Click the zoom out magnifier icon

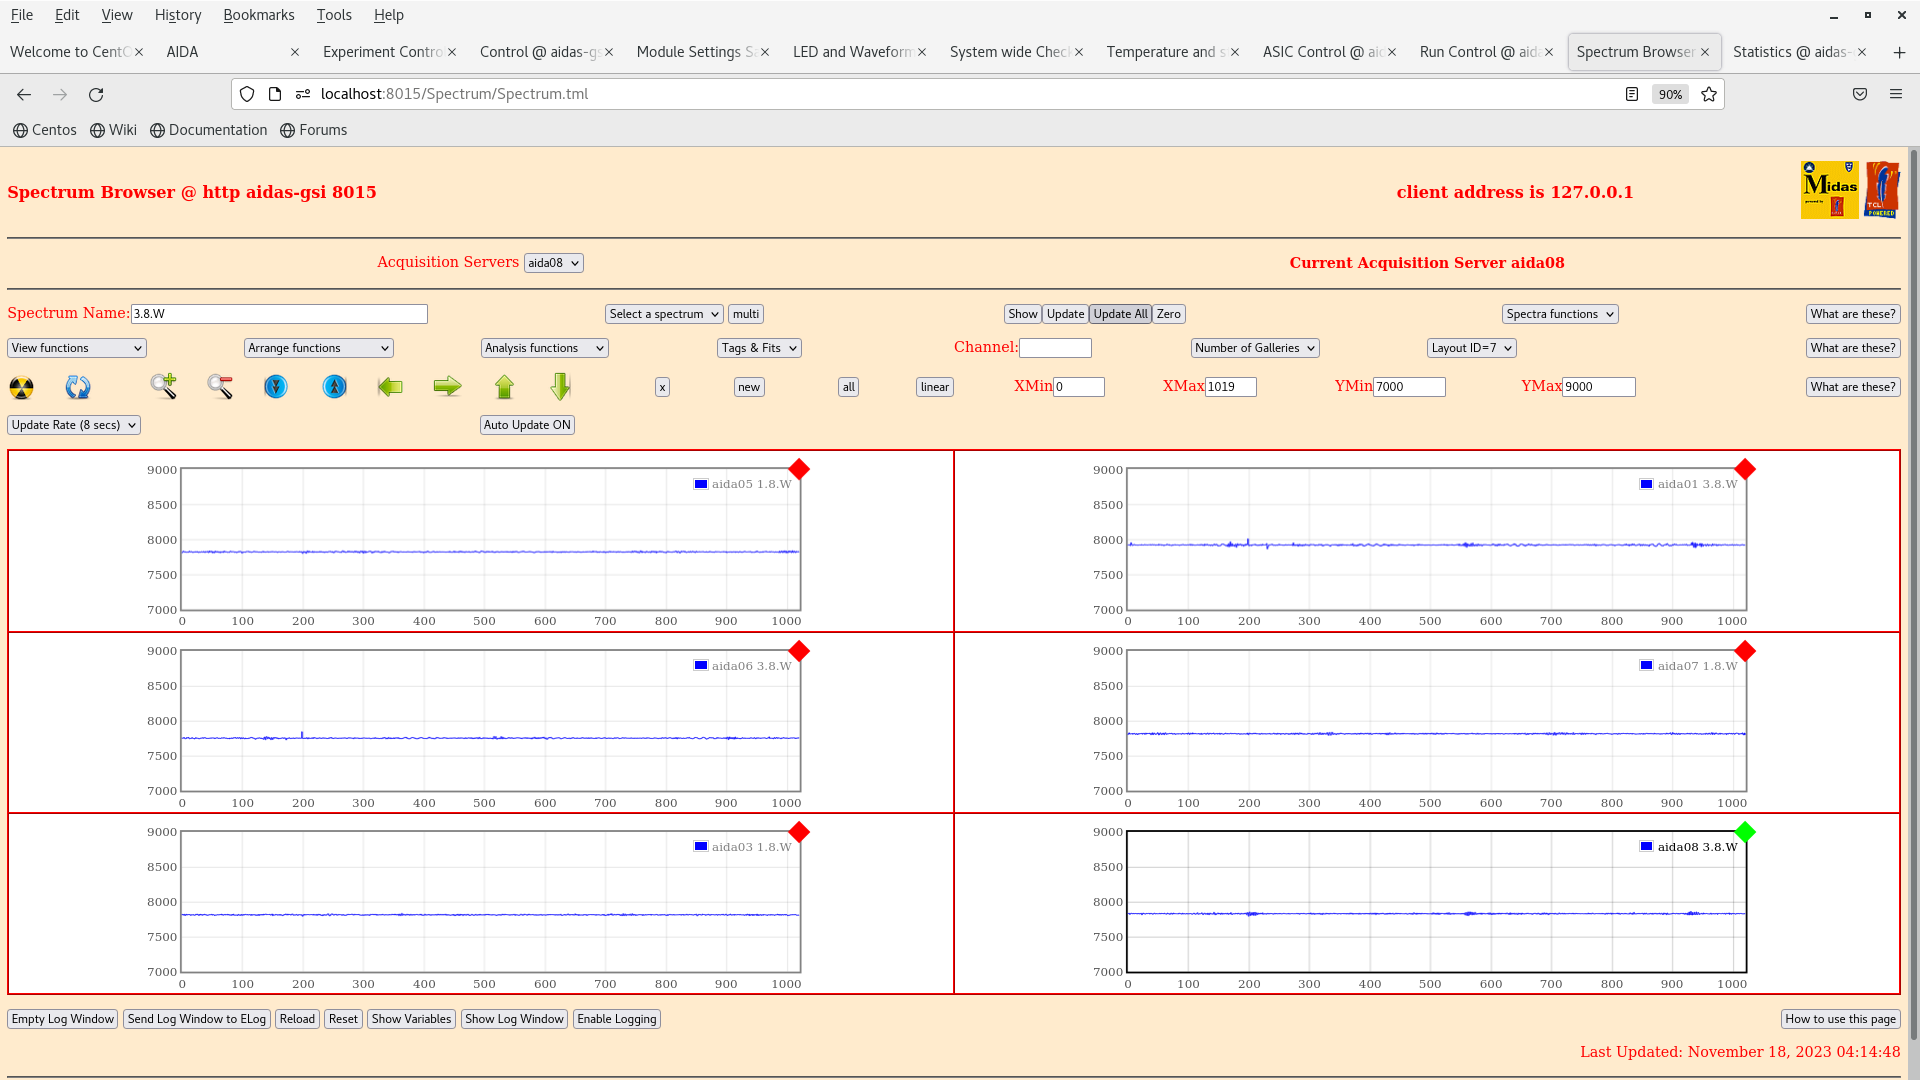pyautogui.click(x=220, y=386)
